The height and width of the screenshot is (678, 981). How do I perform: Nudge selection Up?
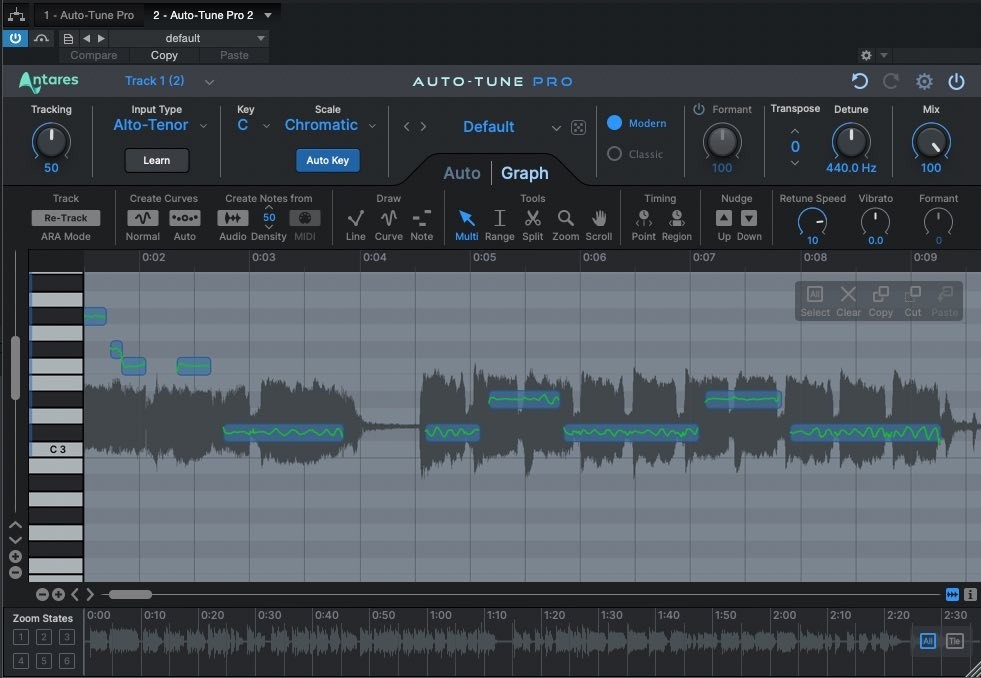click(724, 218)
